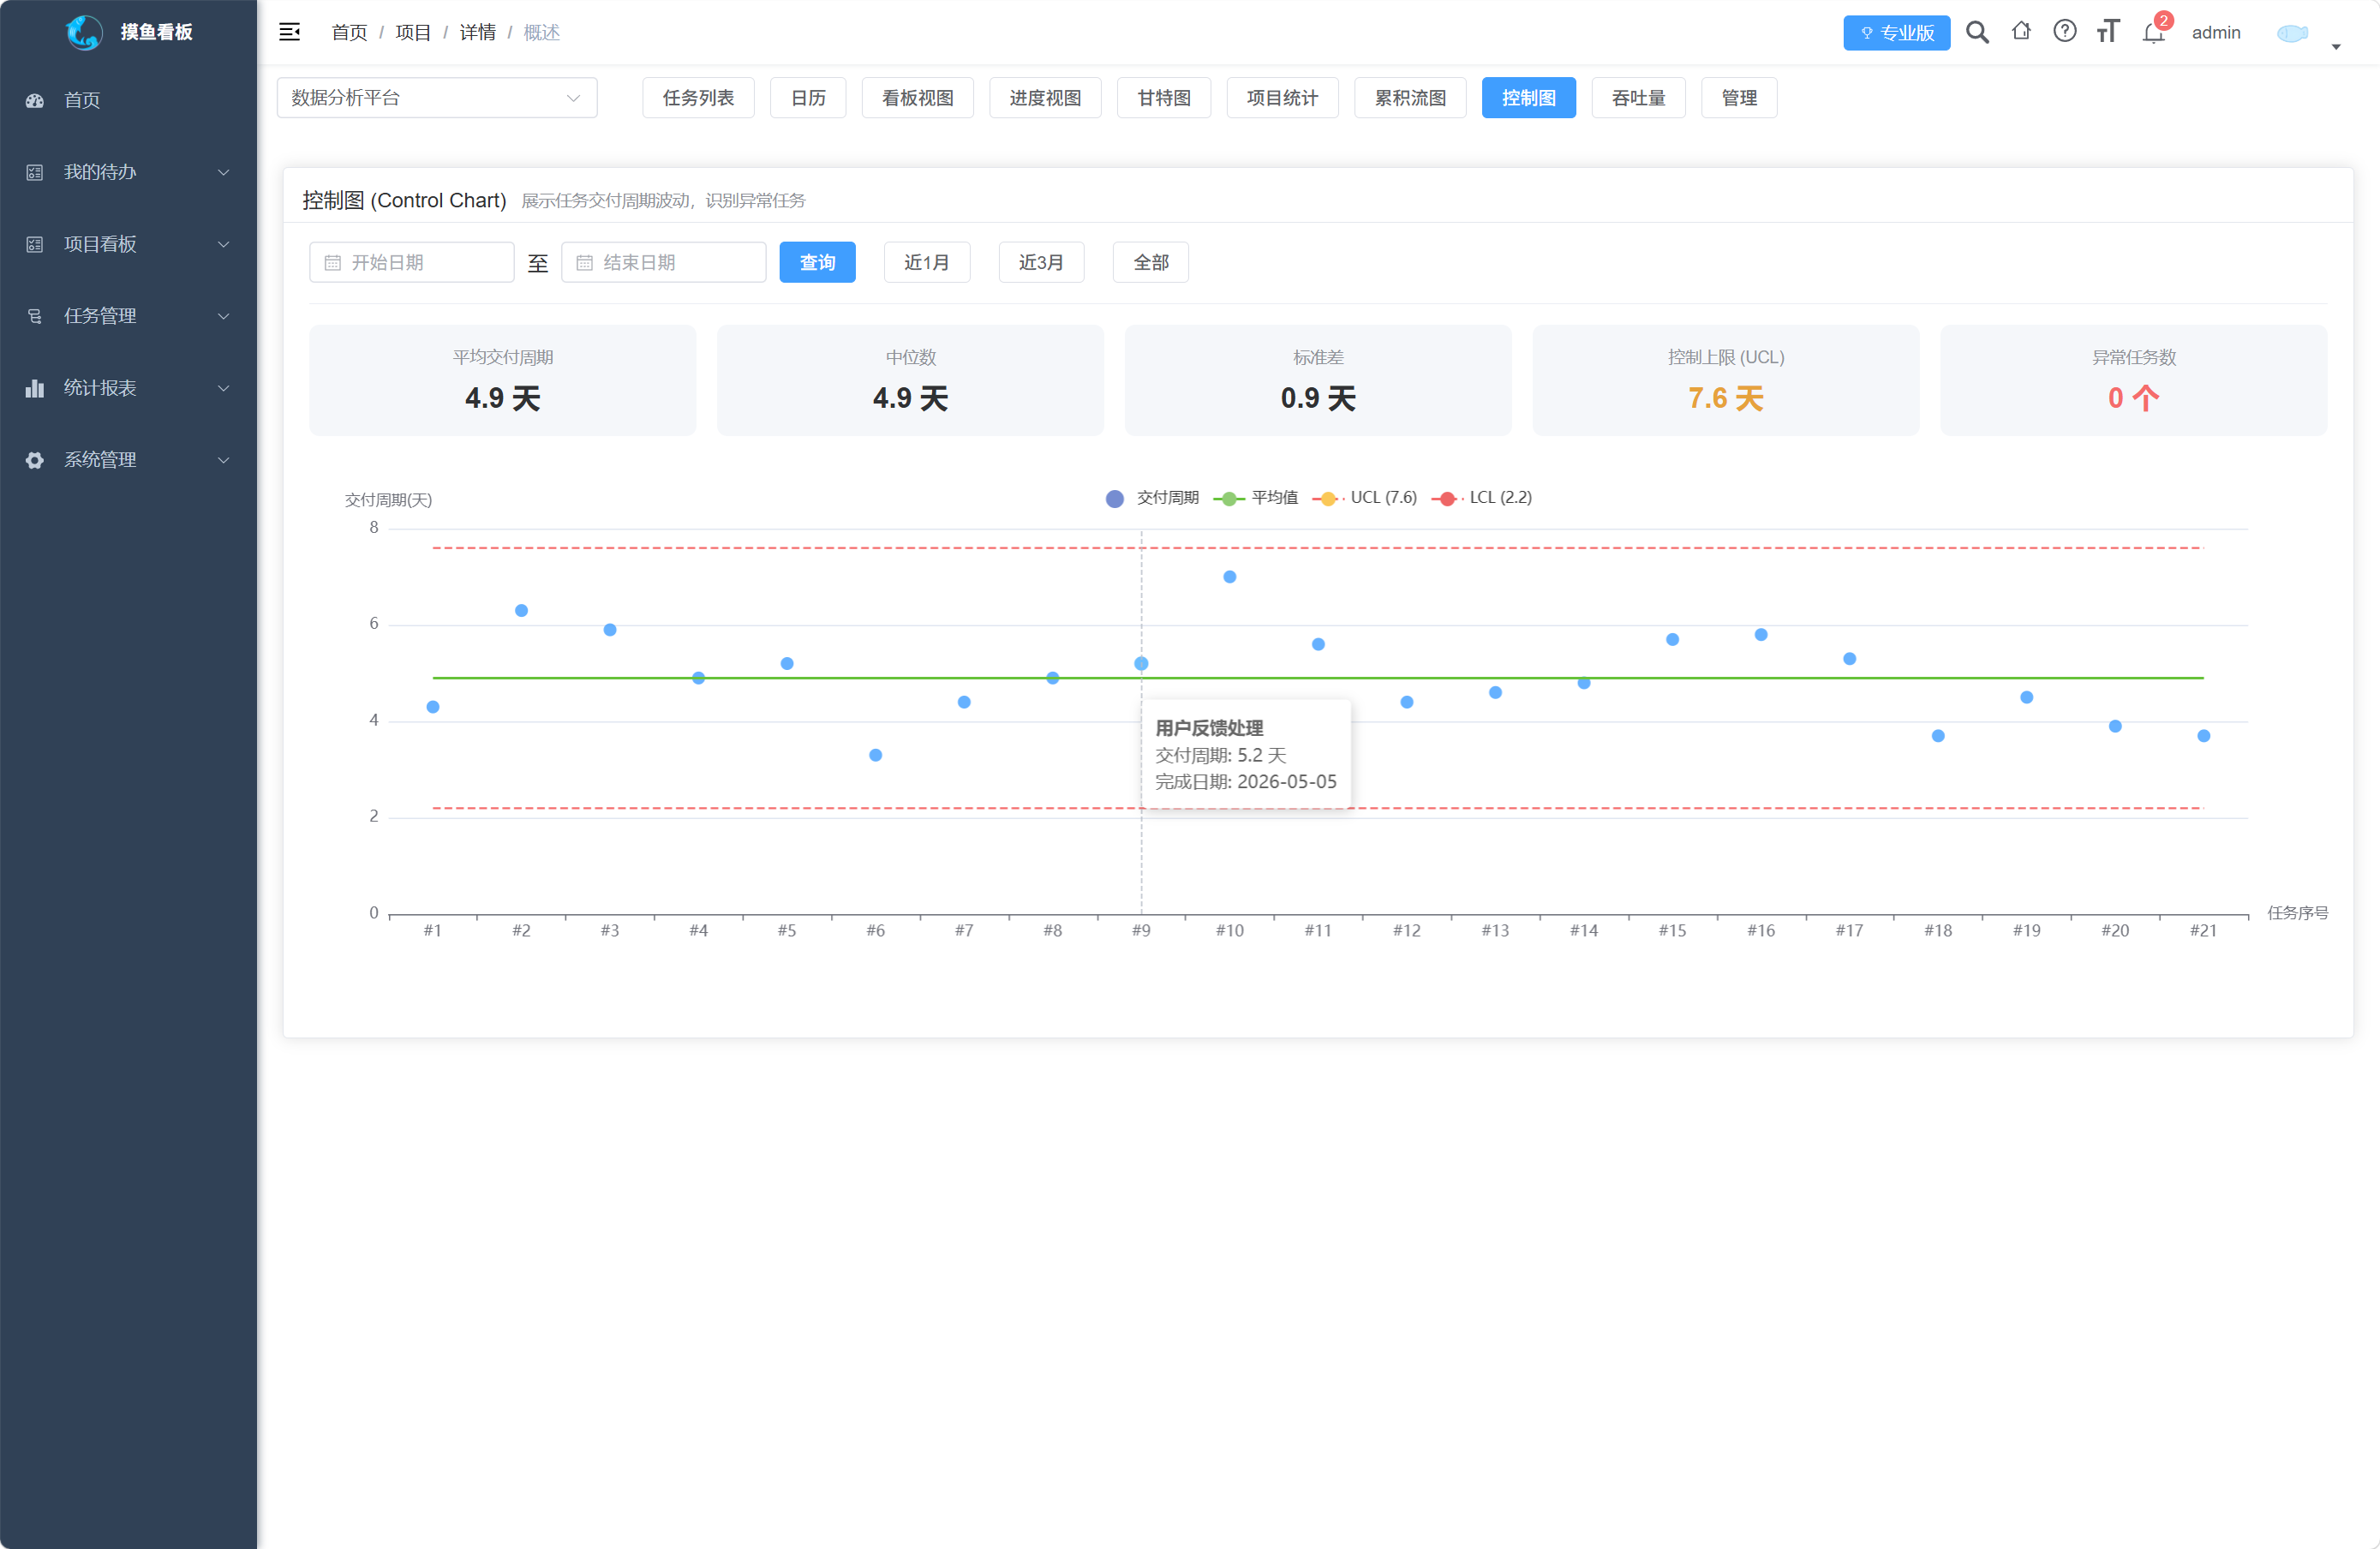2380x1549 pixels.
Task: Click data point for task #10
Action: 1230,577
